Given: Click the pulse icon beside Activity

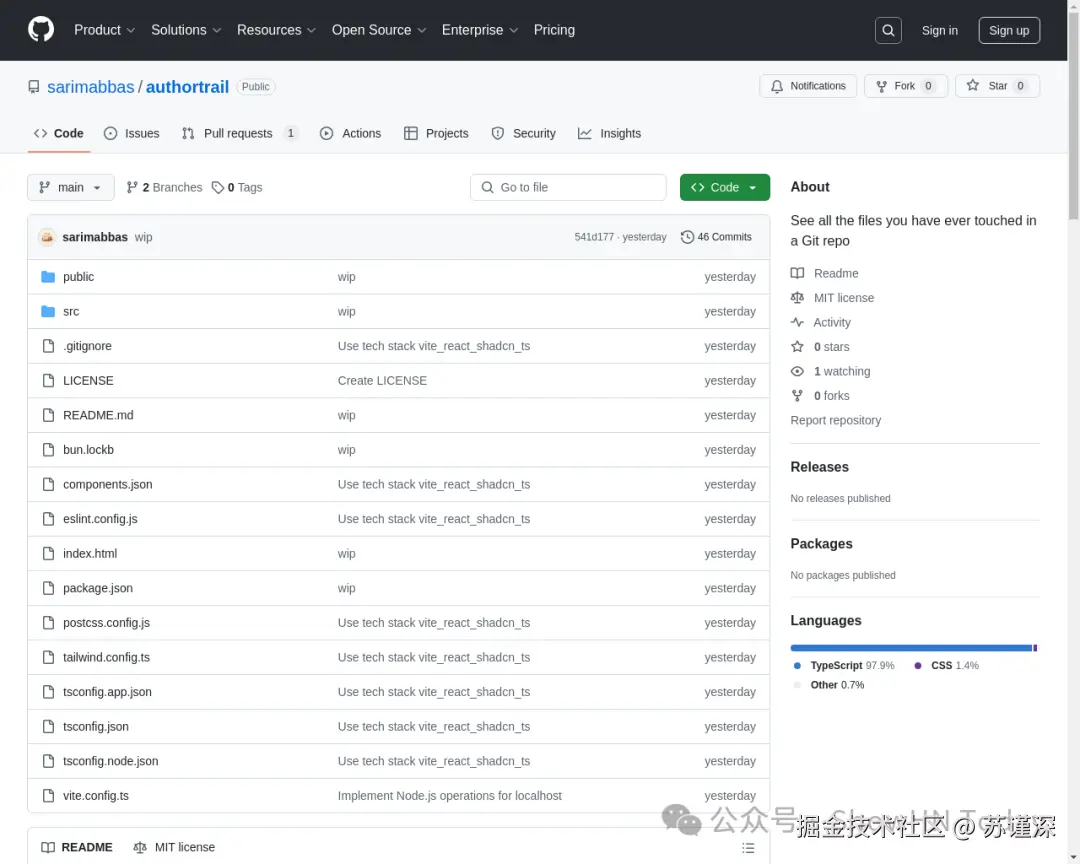Looking at the screenshot, I should (x=797, y=322).
